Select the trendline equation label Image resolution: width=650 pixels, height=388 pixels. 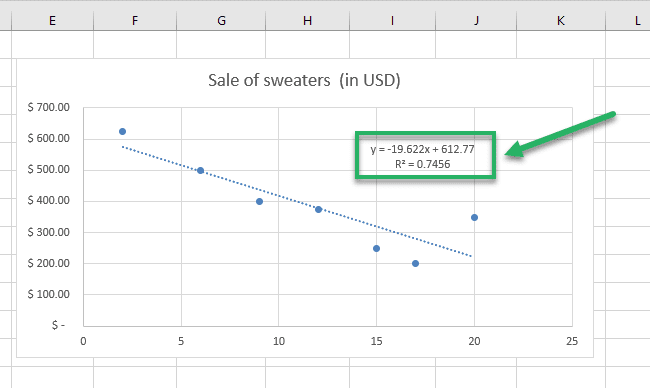coord(422,149)
